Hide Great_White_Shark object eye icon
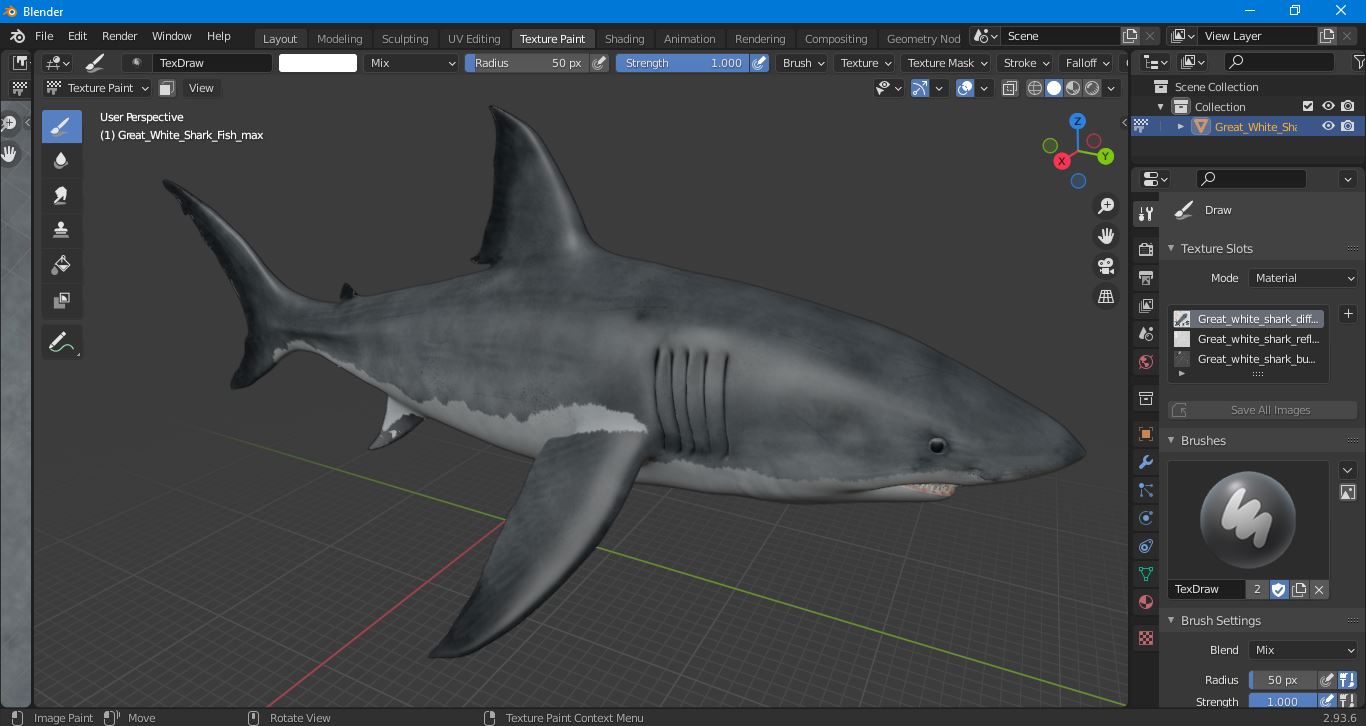 (1328, 126)
